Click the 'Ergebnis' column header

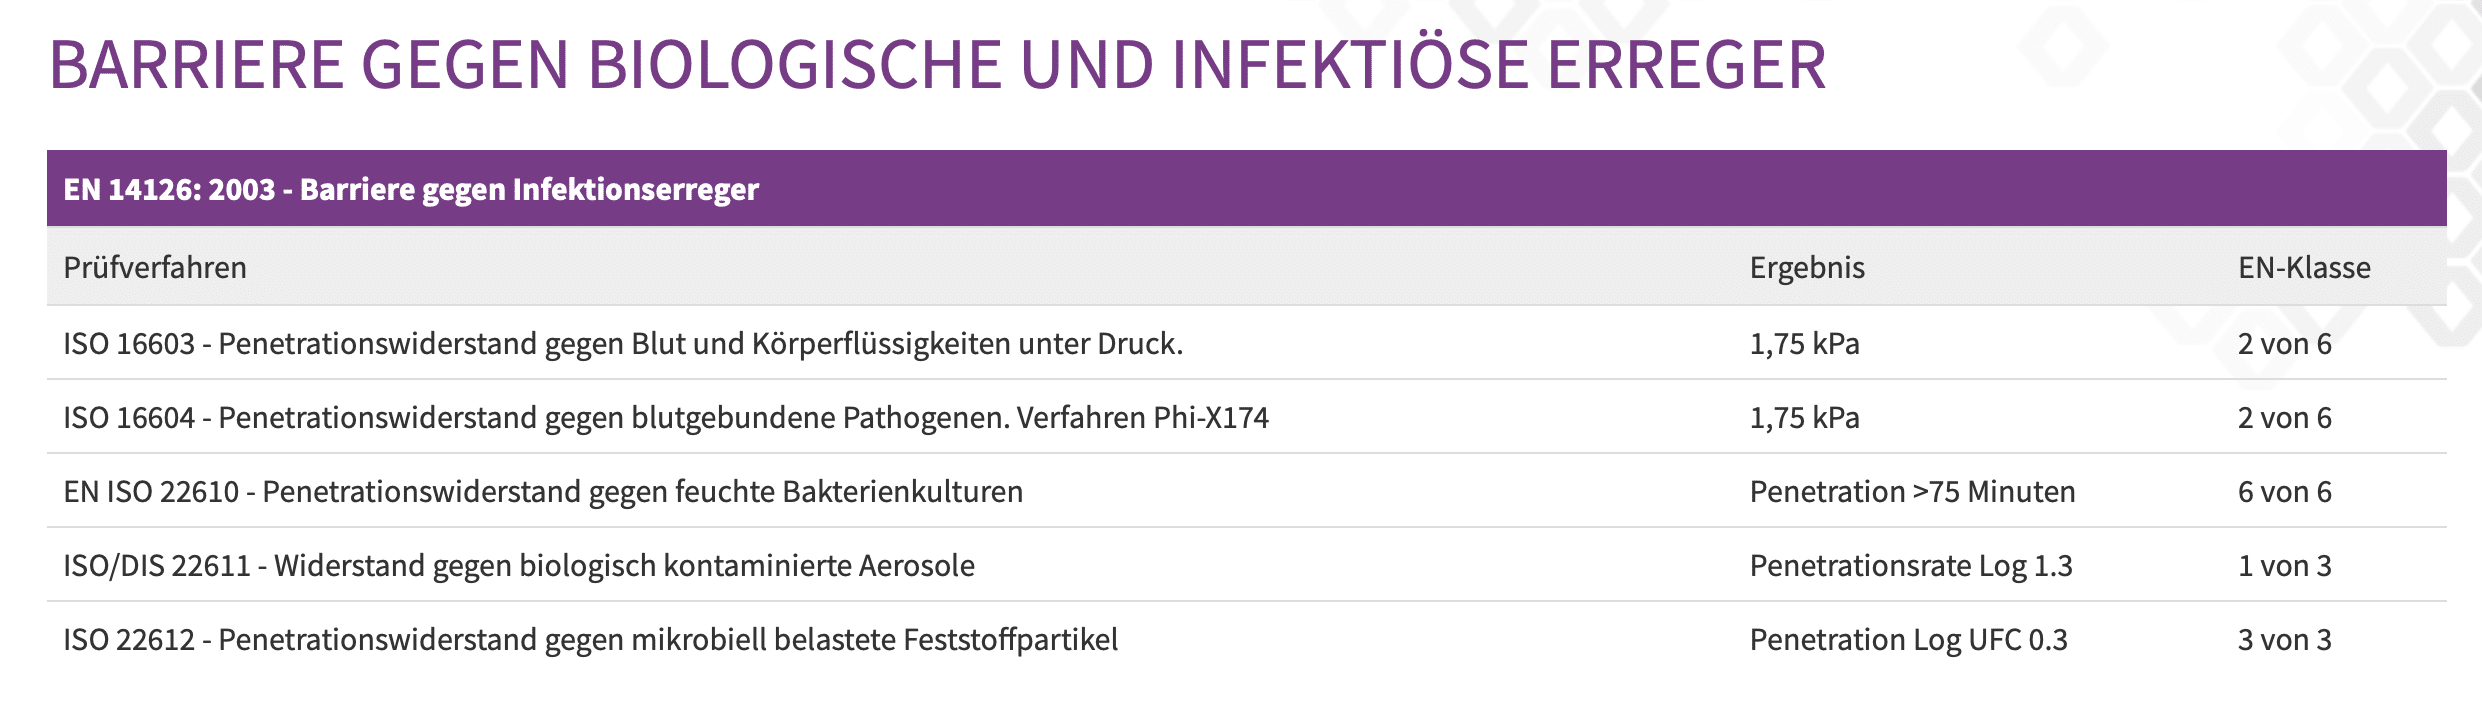(1807, 268)
